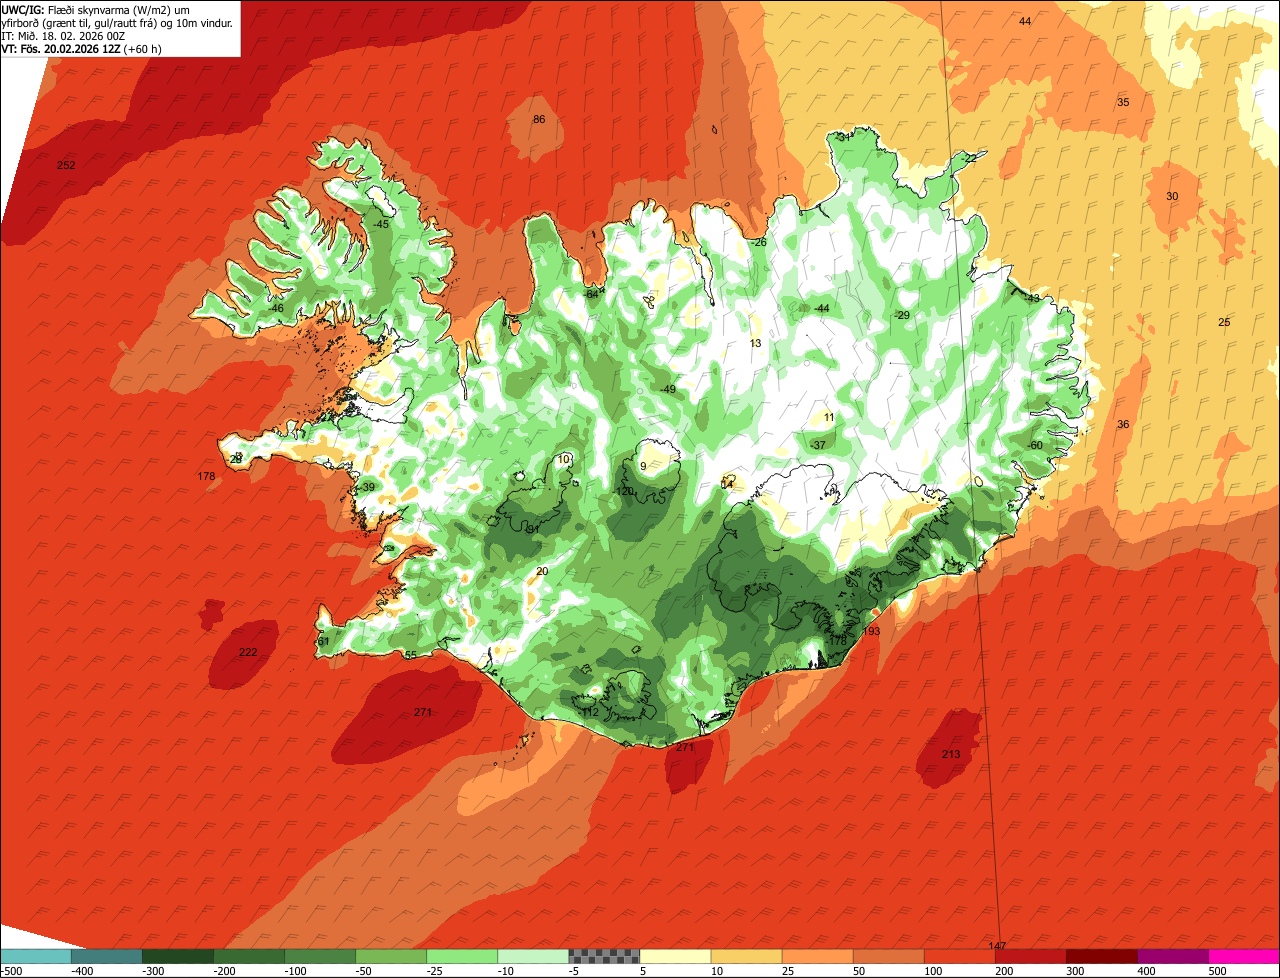The width and height of the screenshot is (1280, 978).
Task: Click the map value -44
Action: (821, 308)
